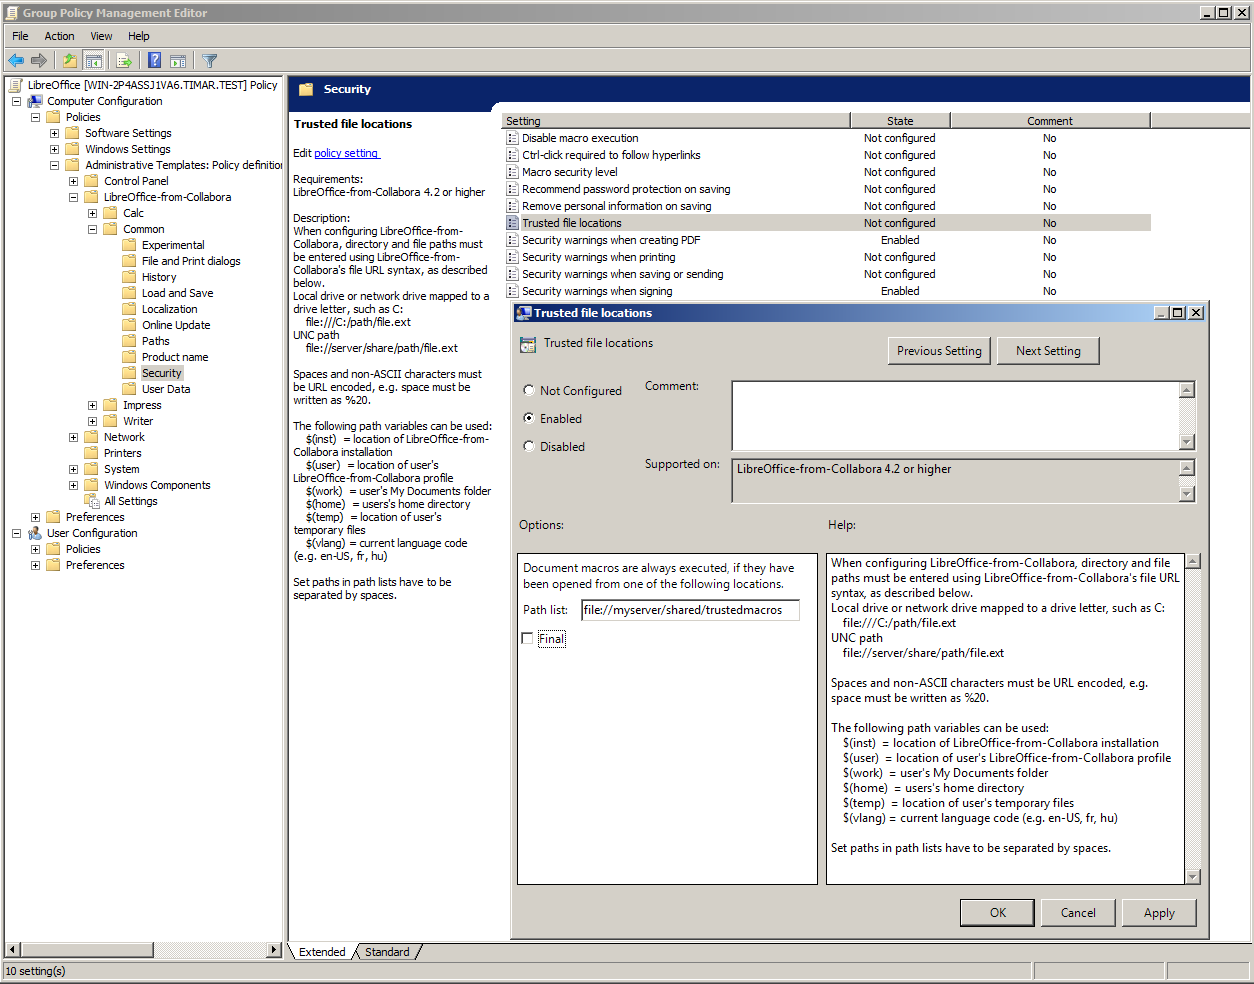Viewport: 1254px width, 984px height.
Task: Select Security warnings when creating PDF row
Action: (826, 240)
